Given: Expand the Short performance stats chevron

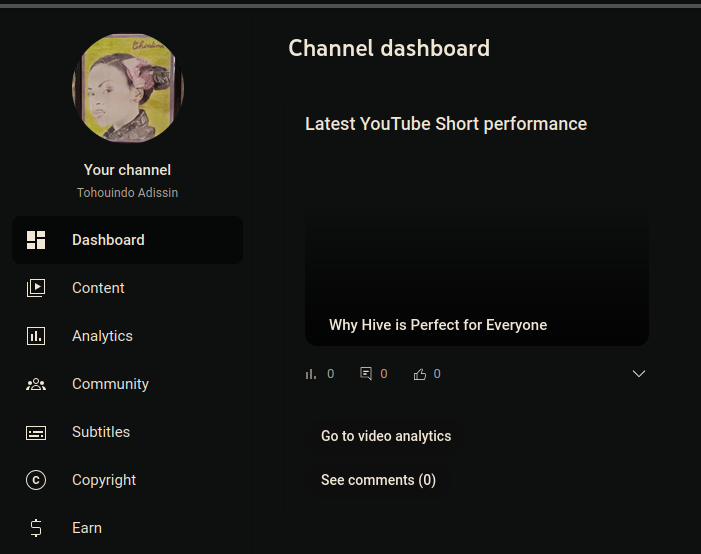Looking at the screenshot, I should (639, 374).
